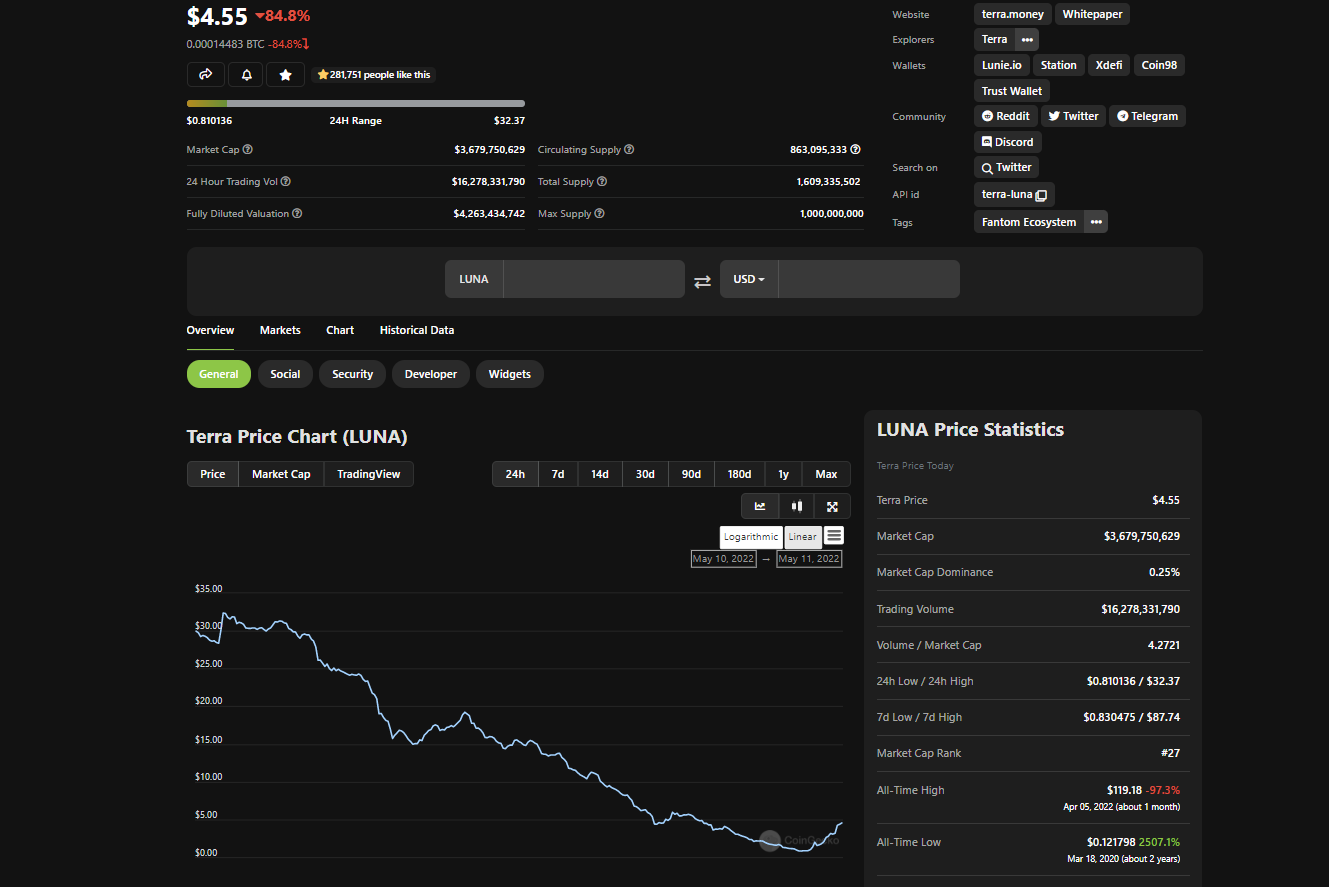The width and height of the screenshot is (1329, 887).
Task: Select the Security section pill
Action: click(x=352, y=374)
